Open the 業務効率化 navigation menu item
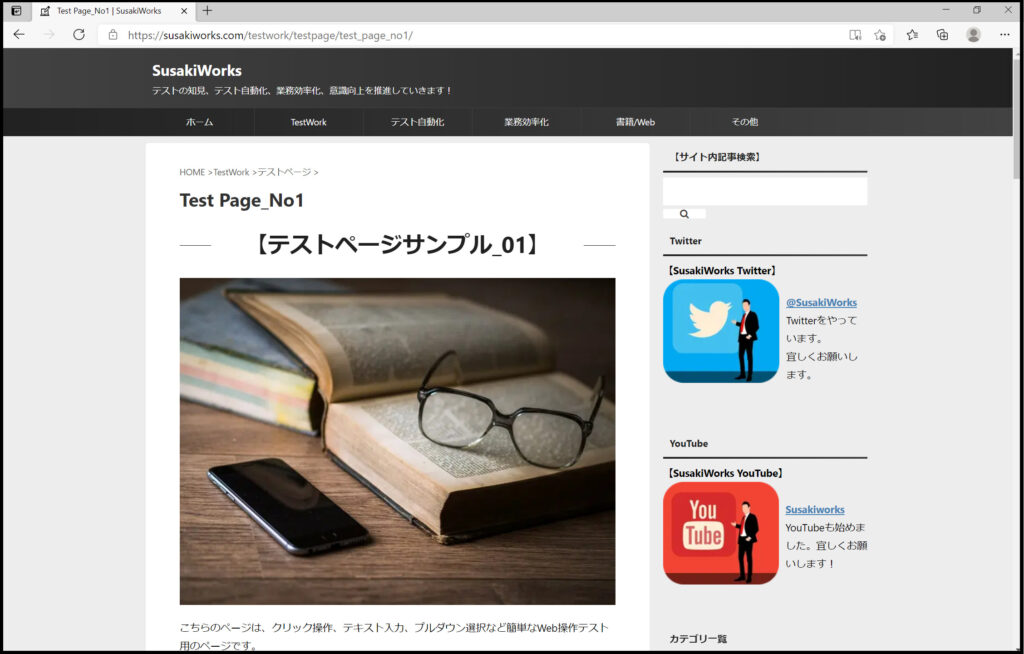Screen dimensions: 1024x654 click(x=526, y=122)
